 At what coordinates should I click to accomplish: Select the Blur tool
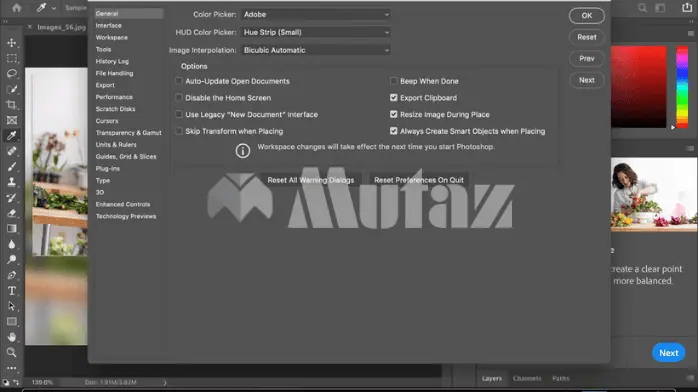tap(12, 244)
